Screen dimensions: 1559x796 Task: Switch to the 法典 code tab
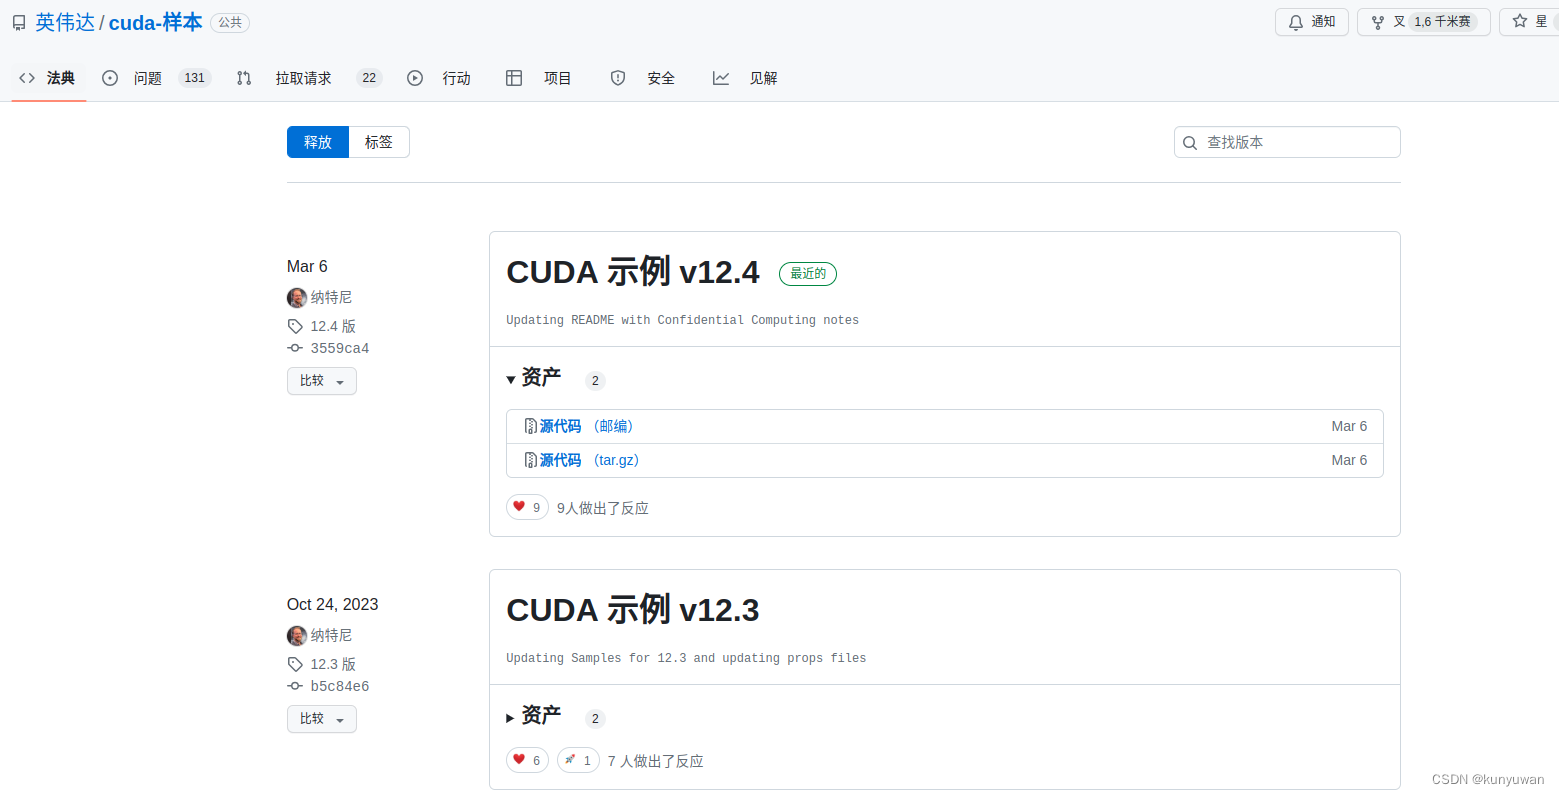[48, 78]
